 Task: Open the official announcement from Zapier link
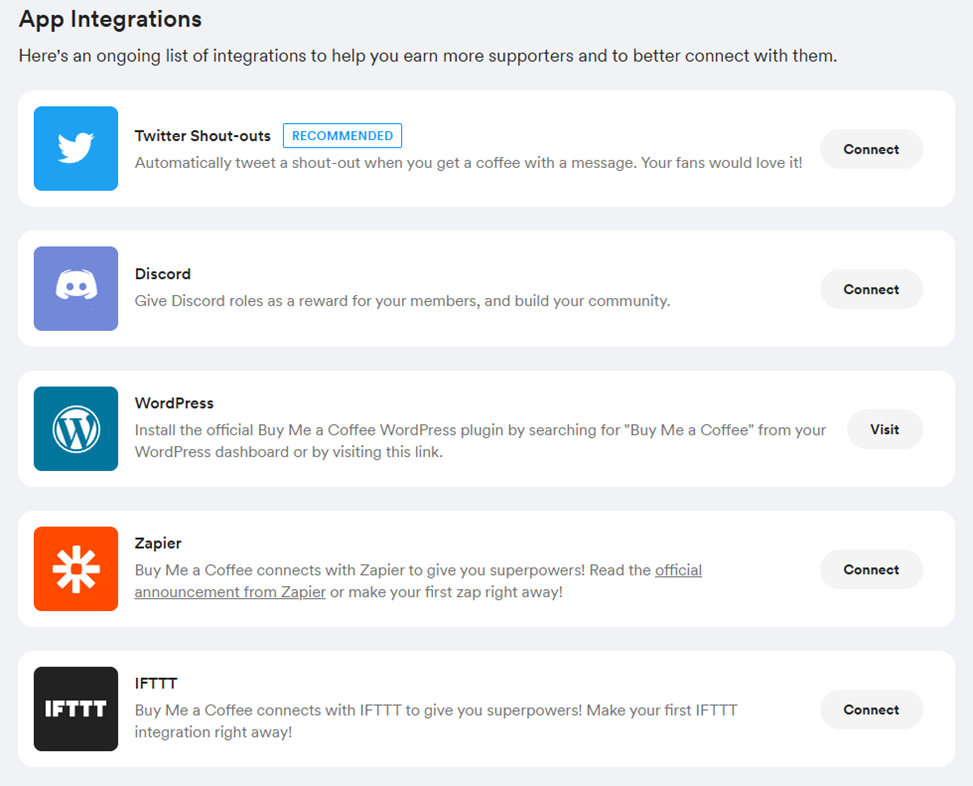[x=230, y=592]
